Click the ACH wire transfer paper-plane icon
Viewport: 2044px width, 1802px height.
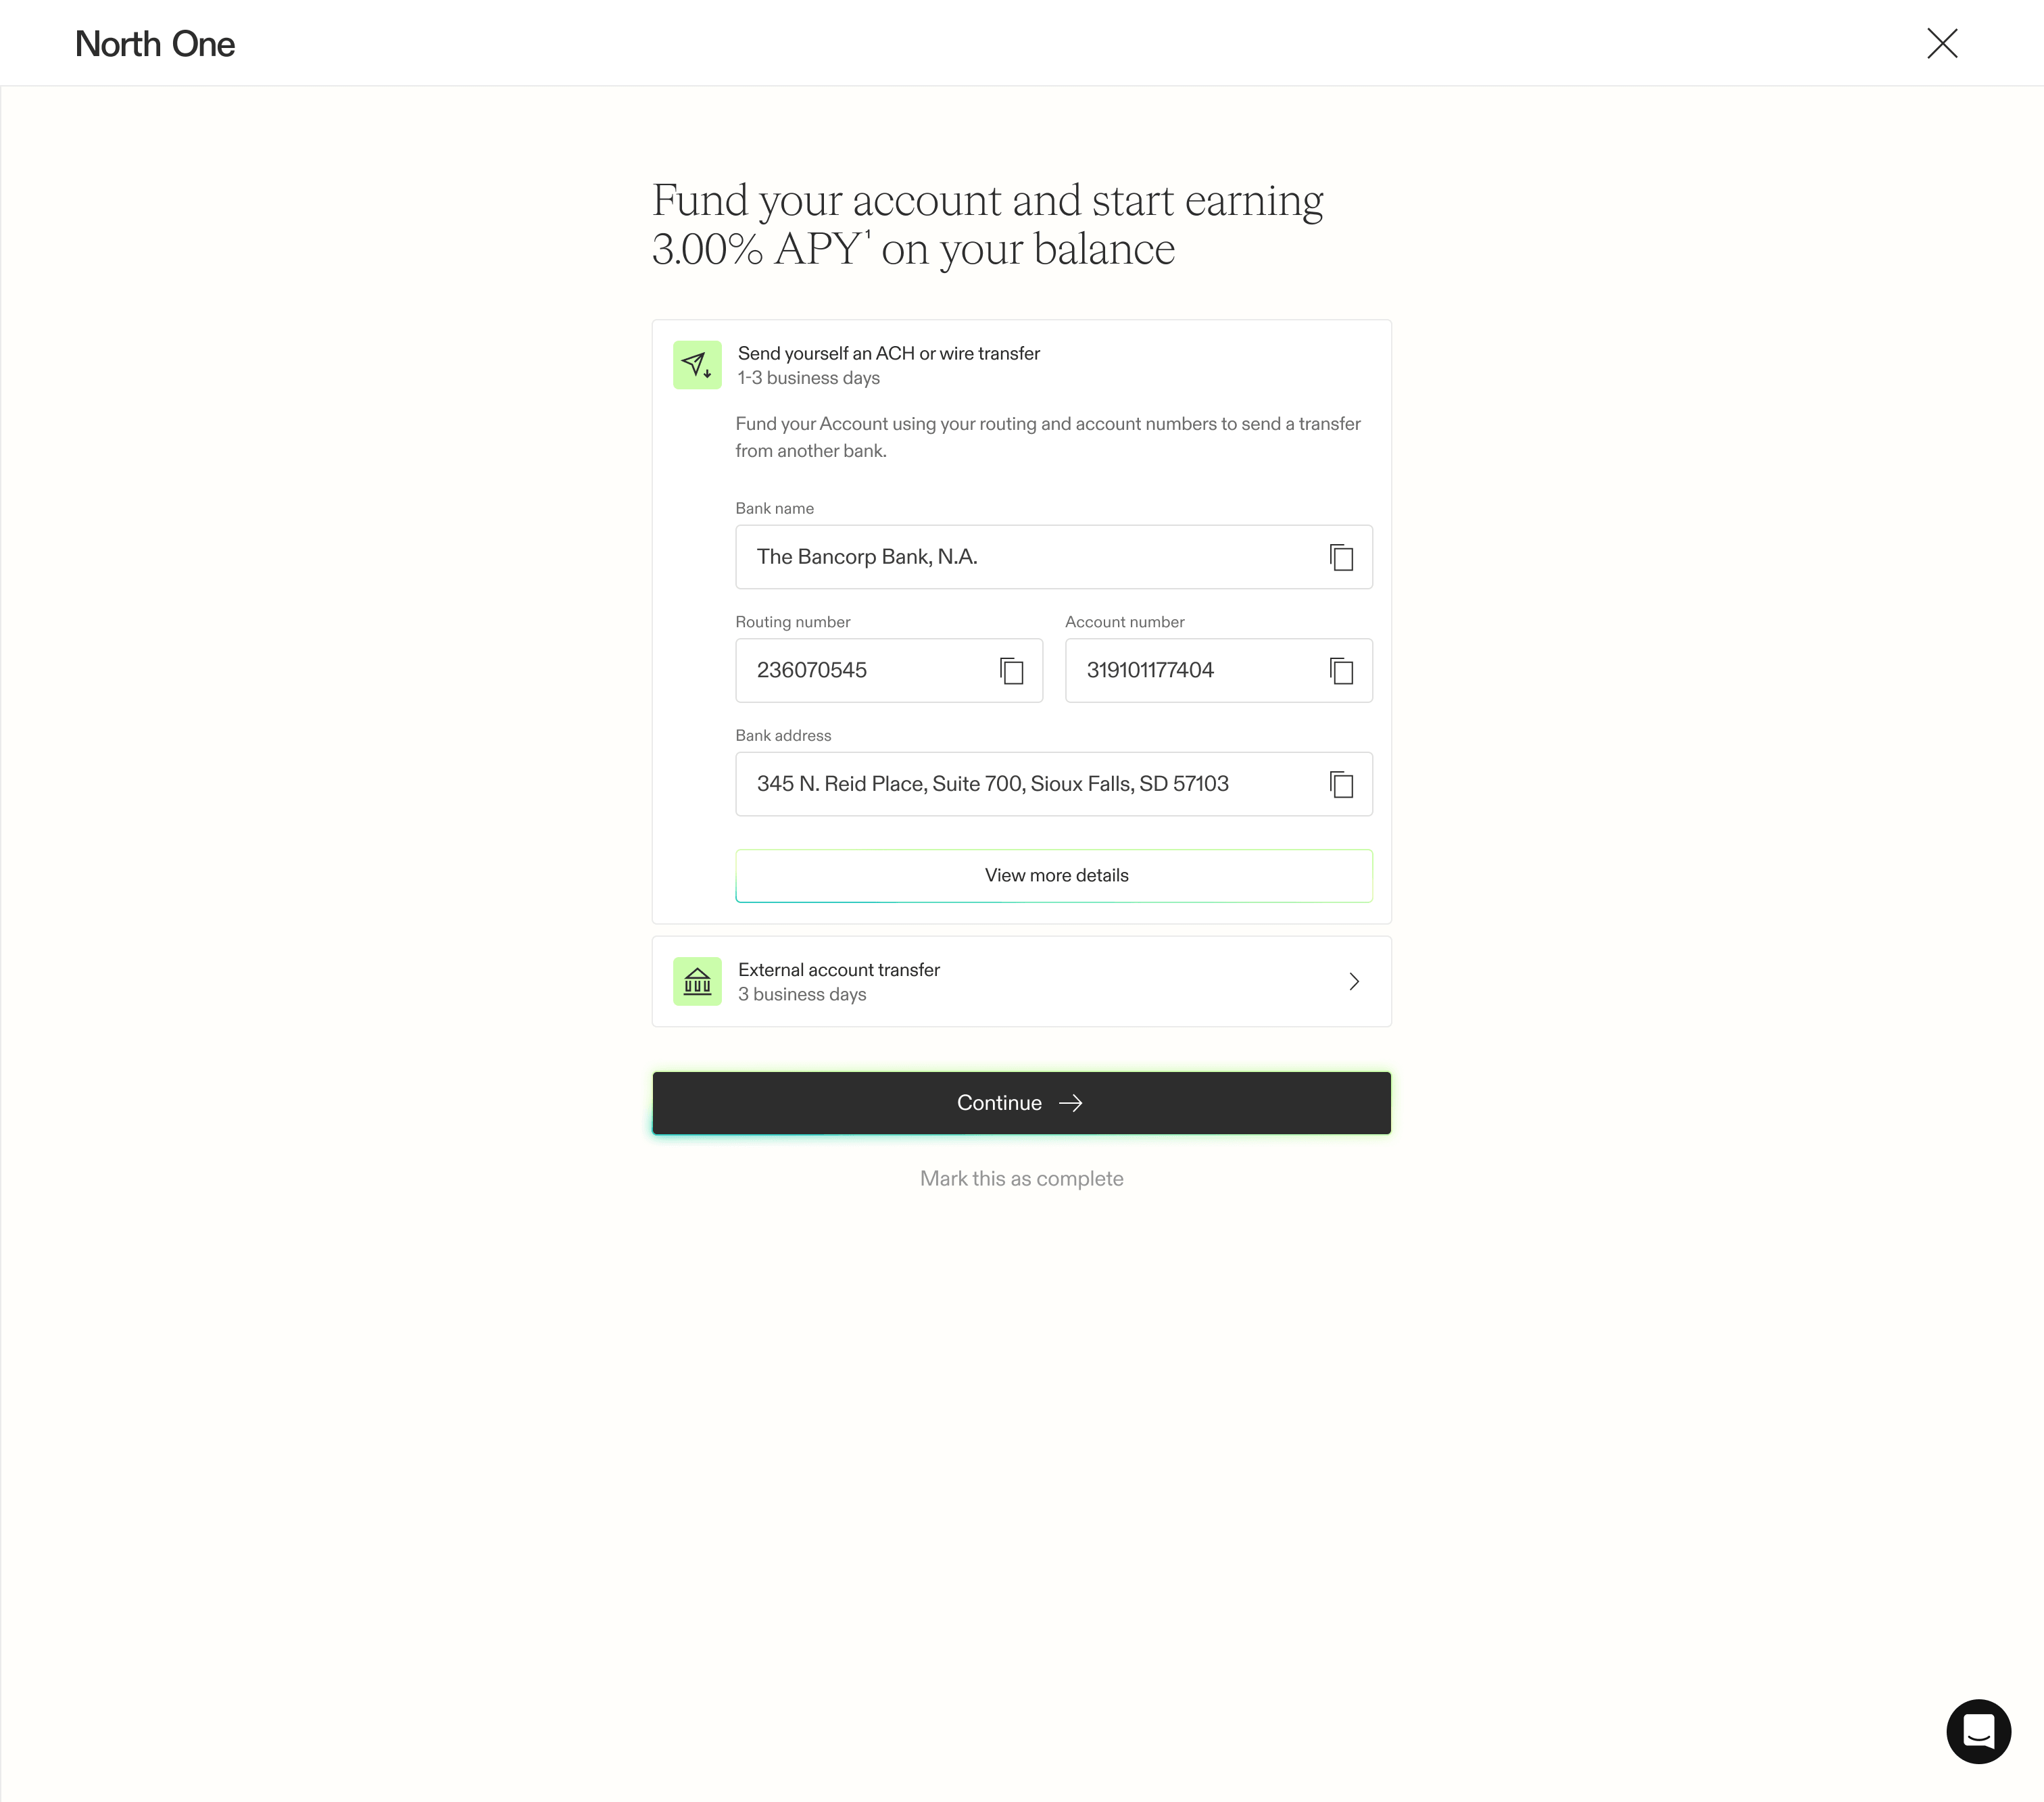coord(697,365)
